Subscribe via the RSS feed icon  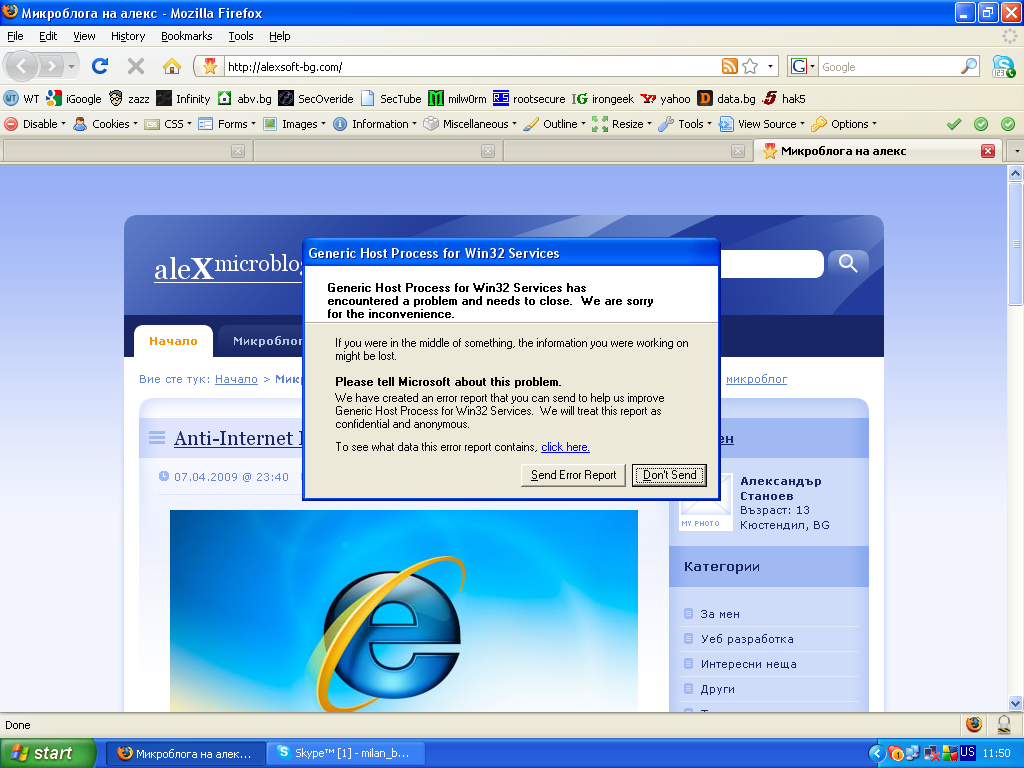(729, 66)
